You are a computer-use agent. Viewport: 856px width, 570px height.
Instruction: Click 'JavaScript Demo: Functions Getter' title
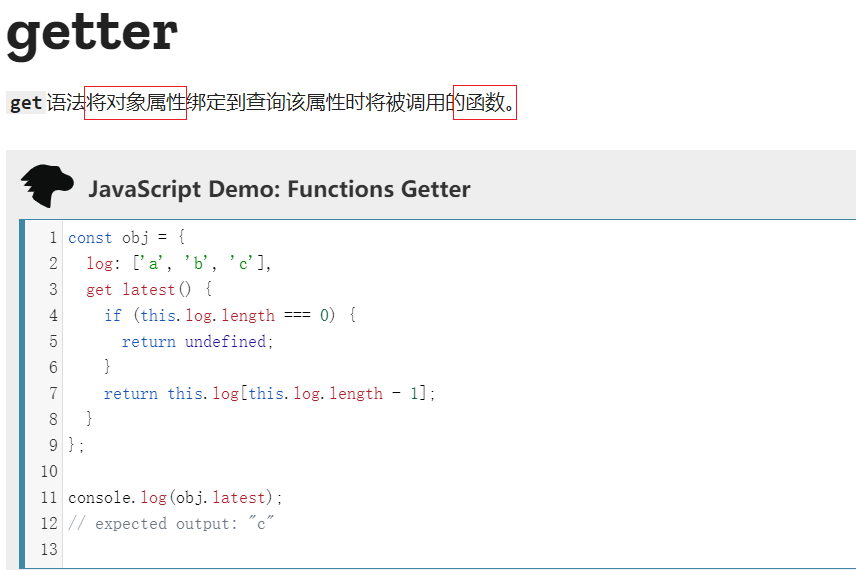click(x=279, y=189)
